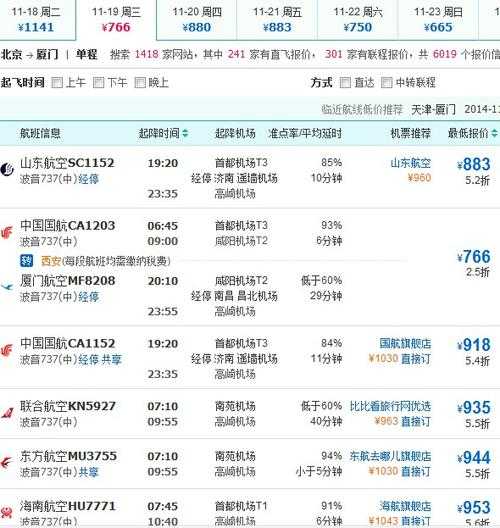Select the 11-20 周四 ¥880 date tab
This screenshot has width=500, height=528.
(197, 20)
